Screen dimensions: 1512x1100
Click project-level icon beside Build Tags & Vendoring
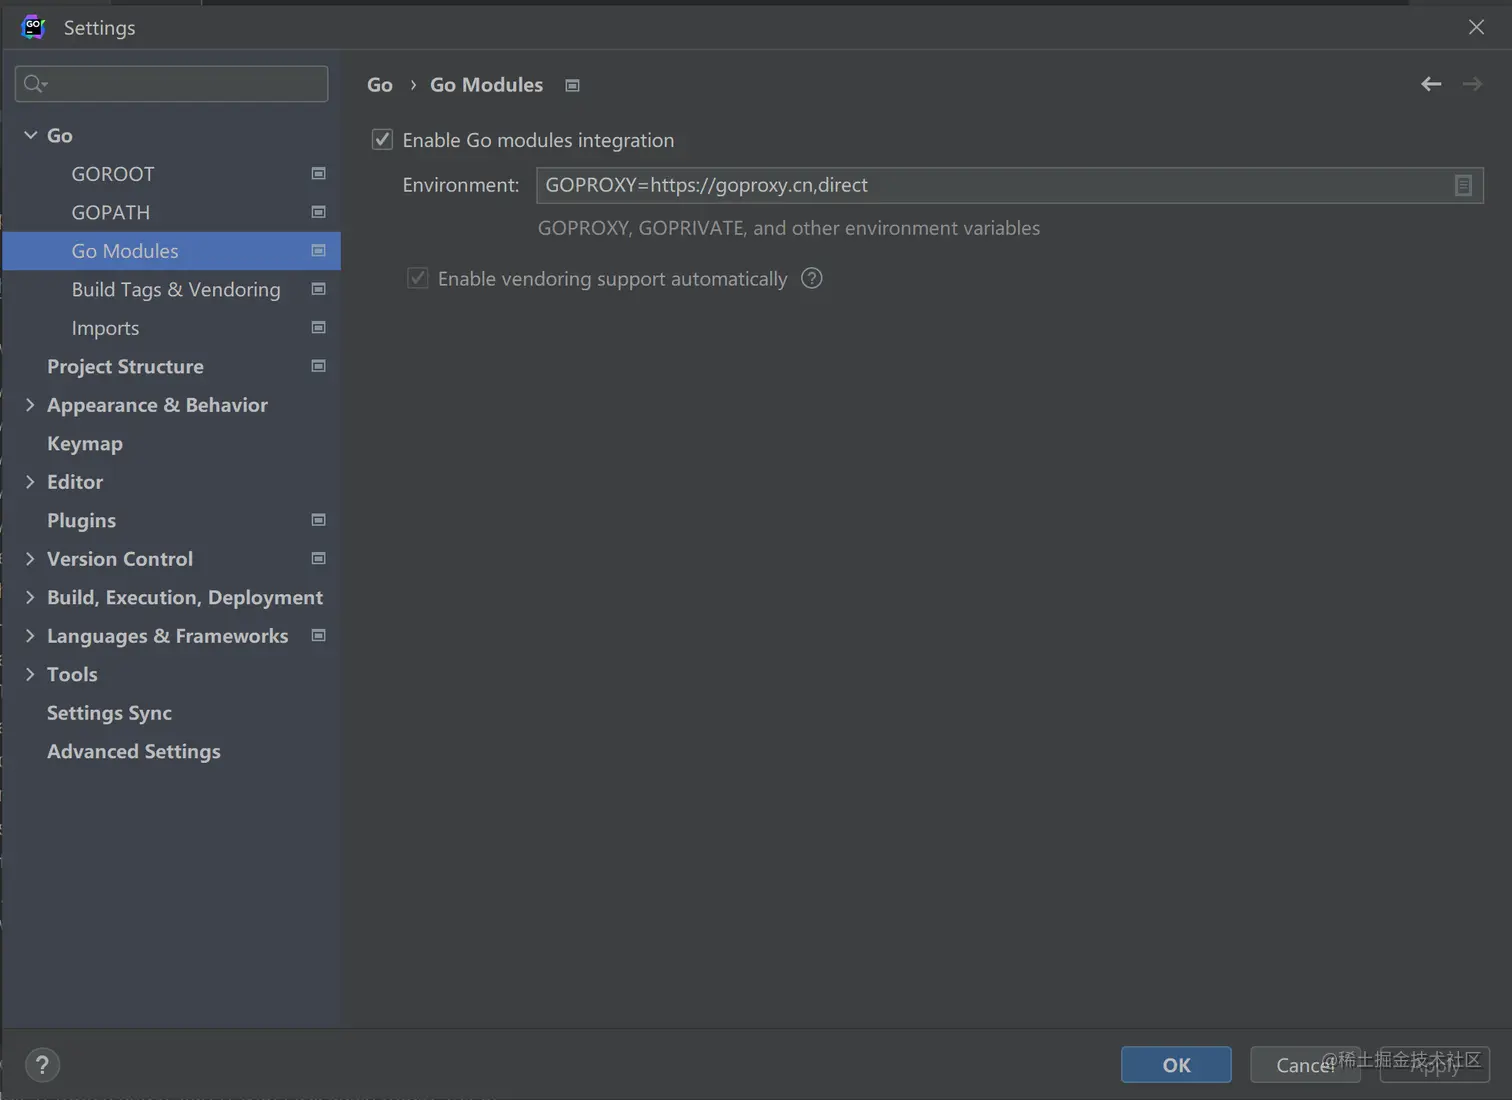tap(318, 289)
